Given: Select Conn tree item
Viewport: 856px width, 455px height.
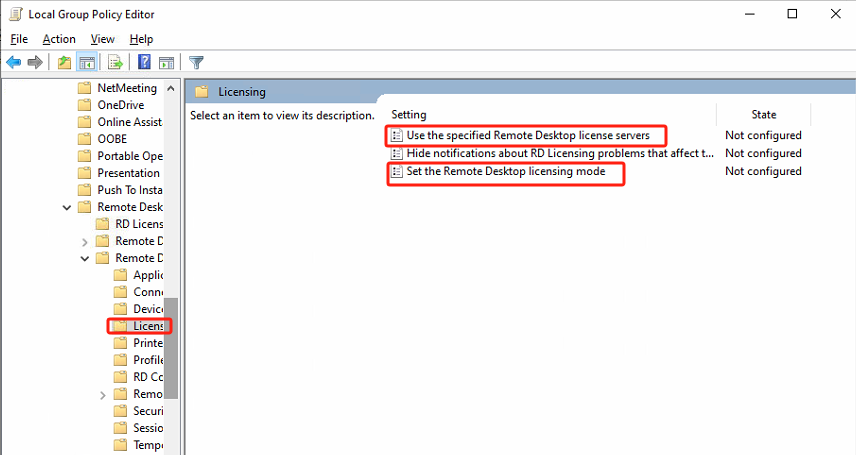Looking at the screenshot, I should (148, 292).
